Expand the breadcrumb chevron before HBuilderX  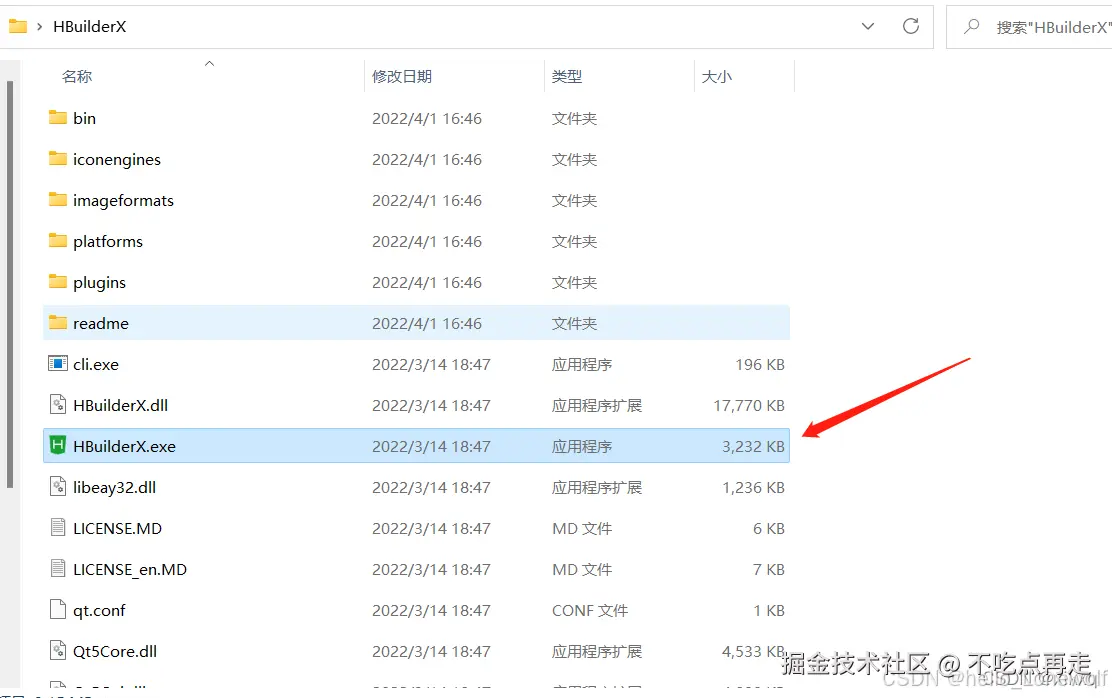coord(40,26)
